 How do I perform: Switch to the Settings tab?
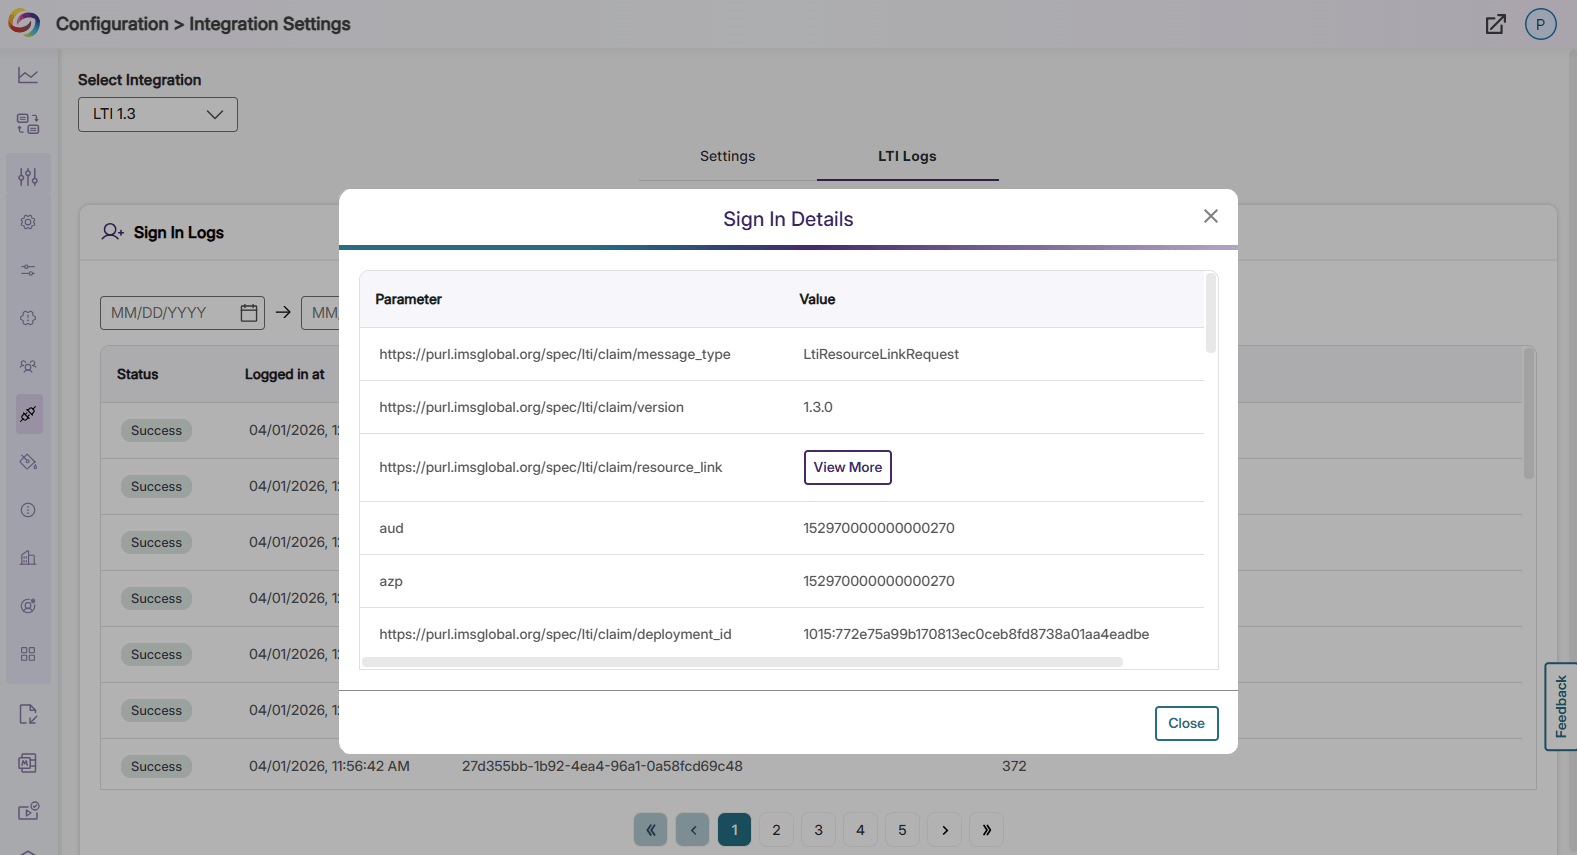(727, 156)
